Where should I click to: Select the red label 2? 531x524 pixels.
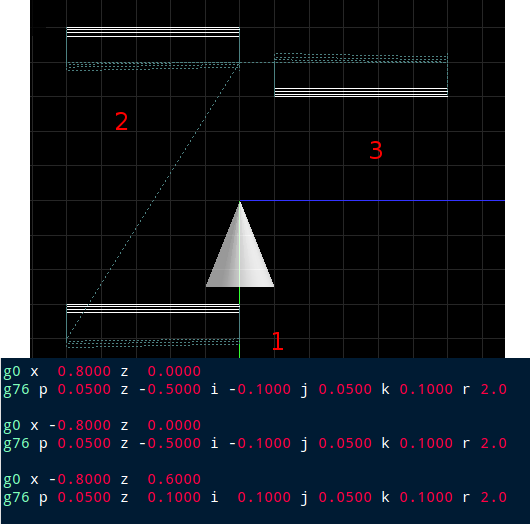click(x=122, y=121)
